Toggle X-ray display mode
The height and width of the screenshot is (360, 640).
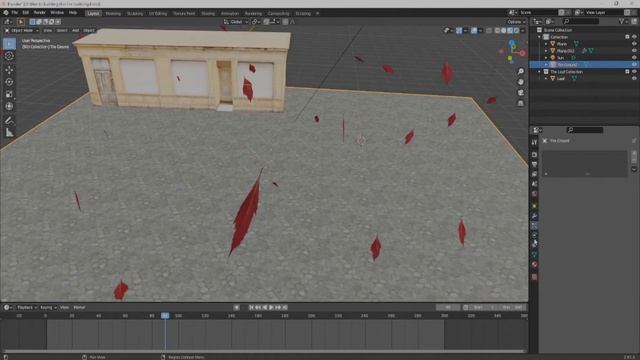pos(489,30)
